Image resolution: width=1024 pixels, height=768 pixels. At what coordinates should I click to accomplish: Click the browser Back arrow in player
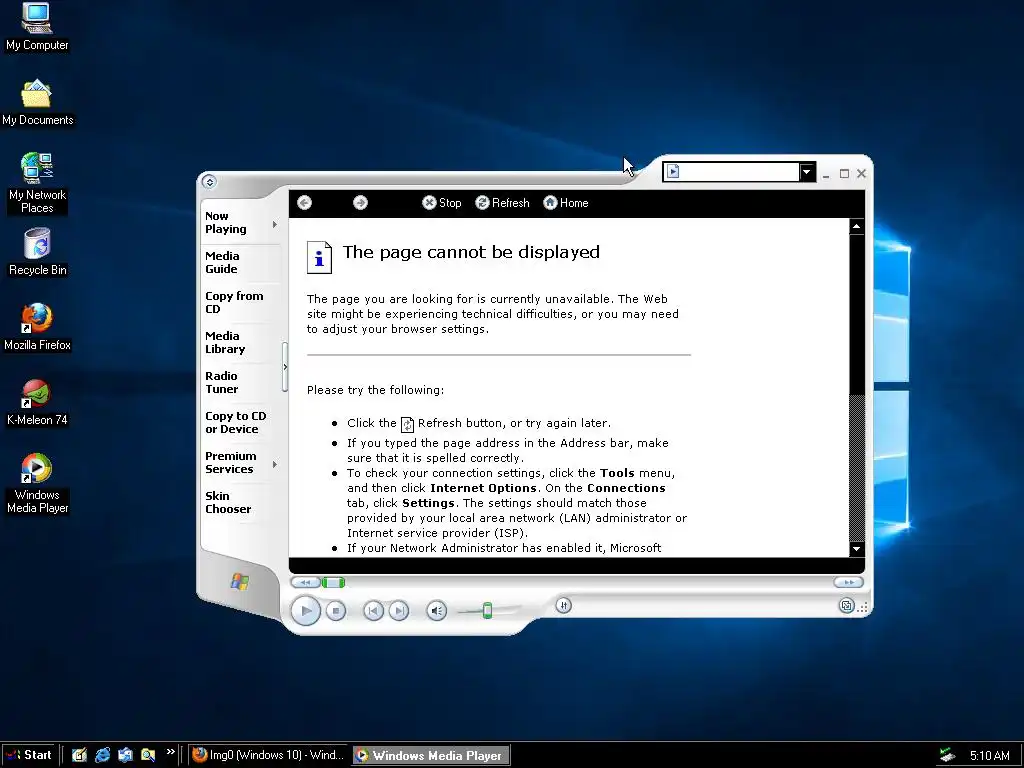(304, 203)
